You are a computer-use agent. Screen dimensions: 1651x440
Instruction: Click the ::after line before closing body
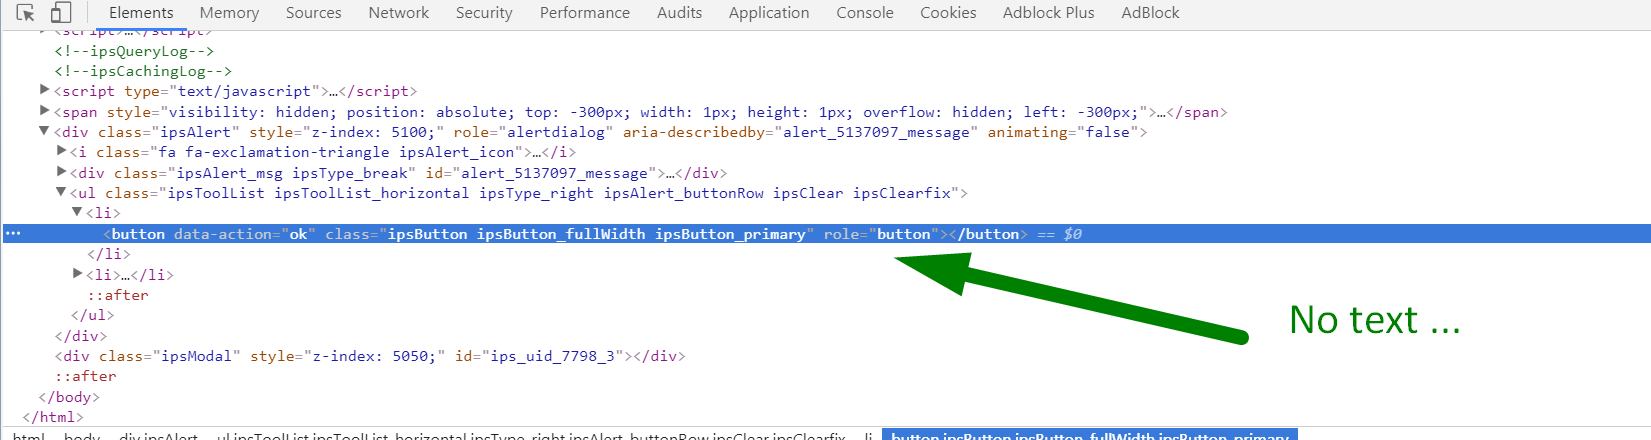pos(86,376)
